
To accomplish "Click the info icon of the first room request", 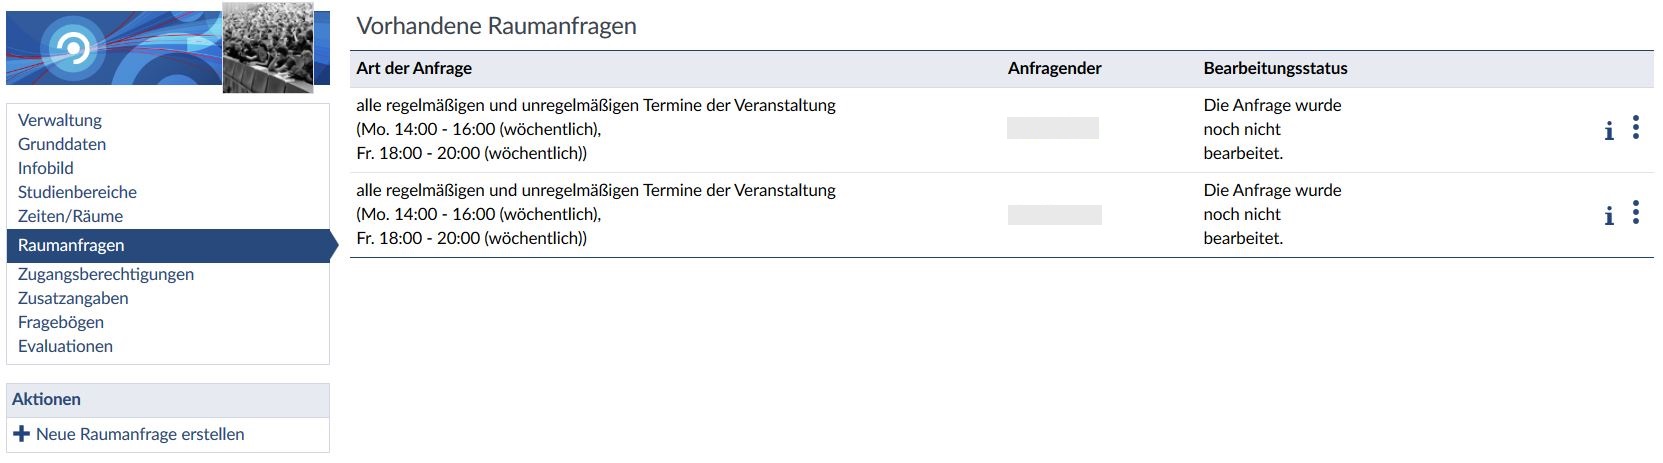I will 1609,131.
